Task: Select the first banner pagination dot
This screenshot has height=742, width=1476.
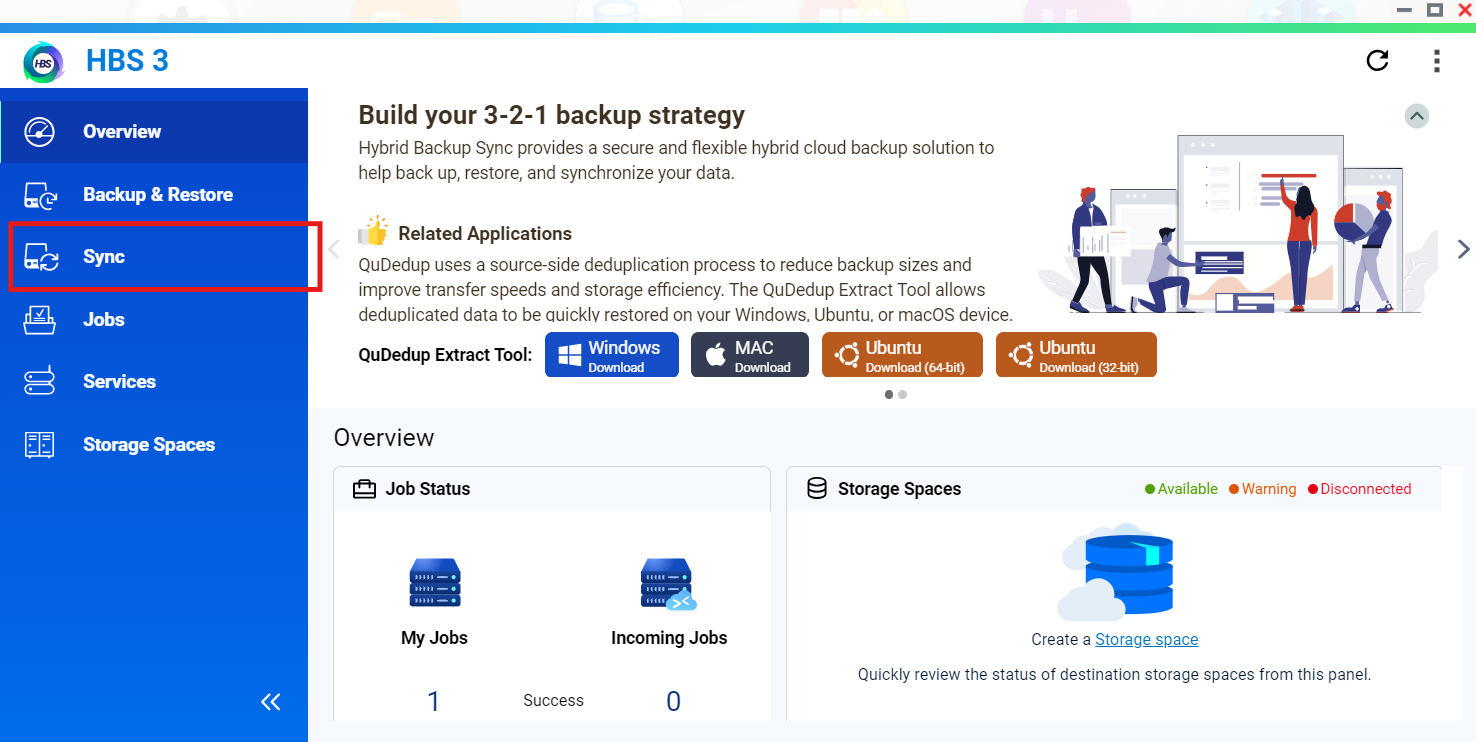Action: [889, 395]
